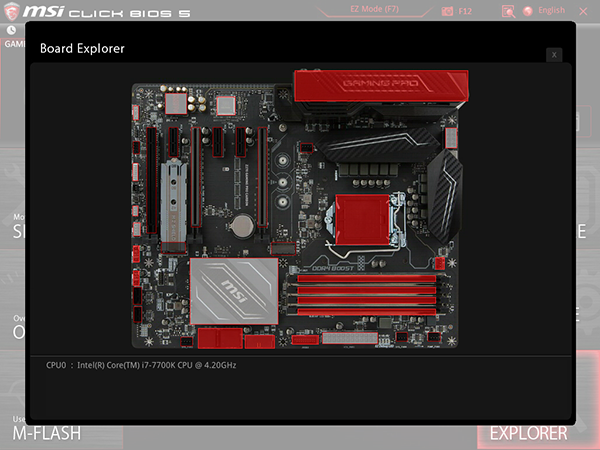This screenshot has width=600, height=450.
Task: Select the smaller red SATA block right of it
Action: point(260,341)
